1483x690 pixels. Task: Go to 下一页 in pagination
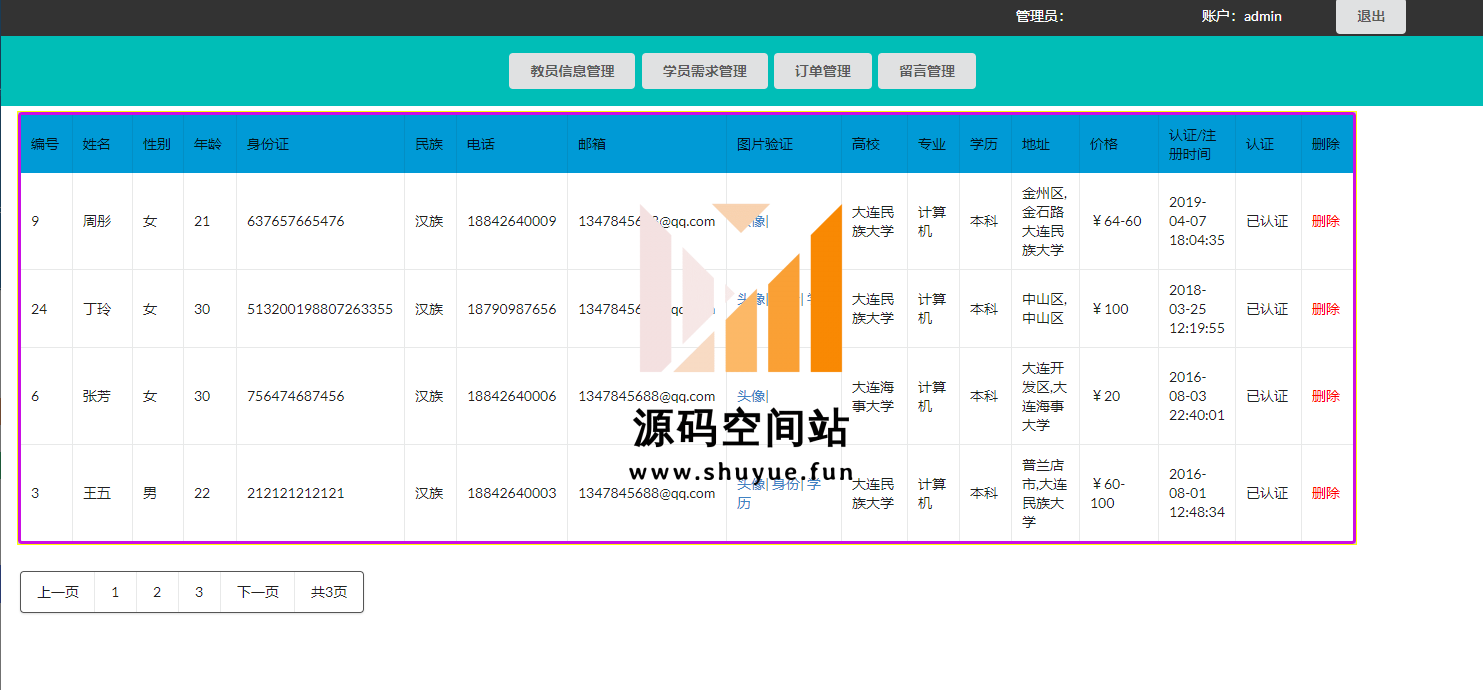tap(257, 592)
